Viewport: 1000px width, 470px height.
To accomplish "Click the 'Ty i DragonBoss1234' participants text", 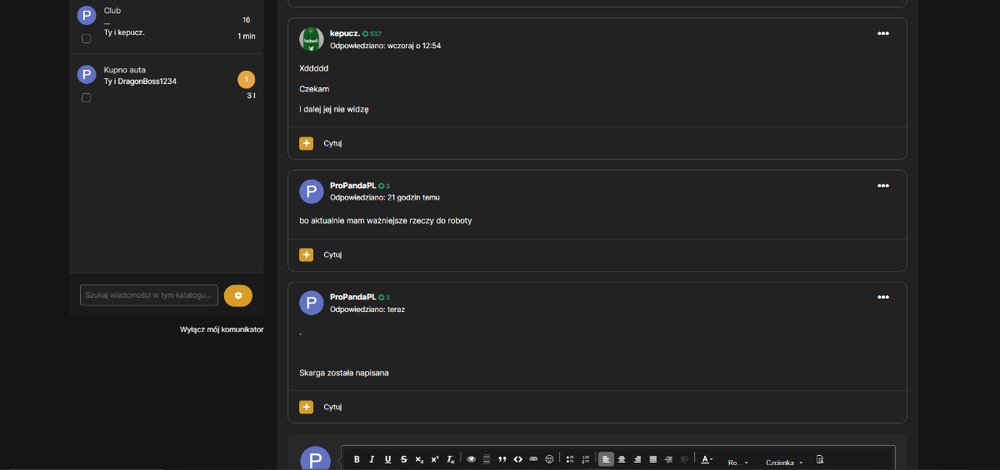I will click(x=140, y=82).
